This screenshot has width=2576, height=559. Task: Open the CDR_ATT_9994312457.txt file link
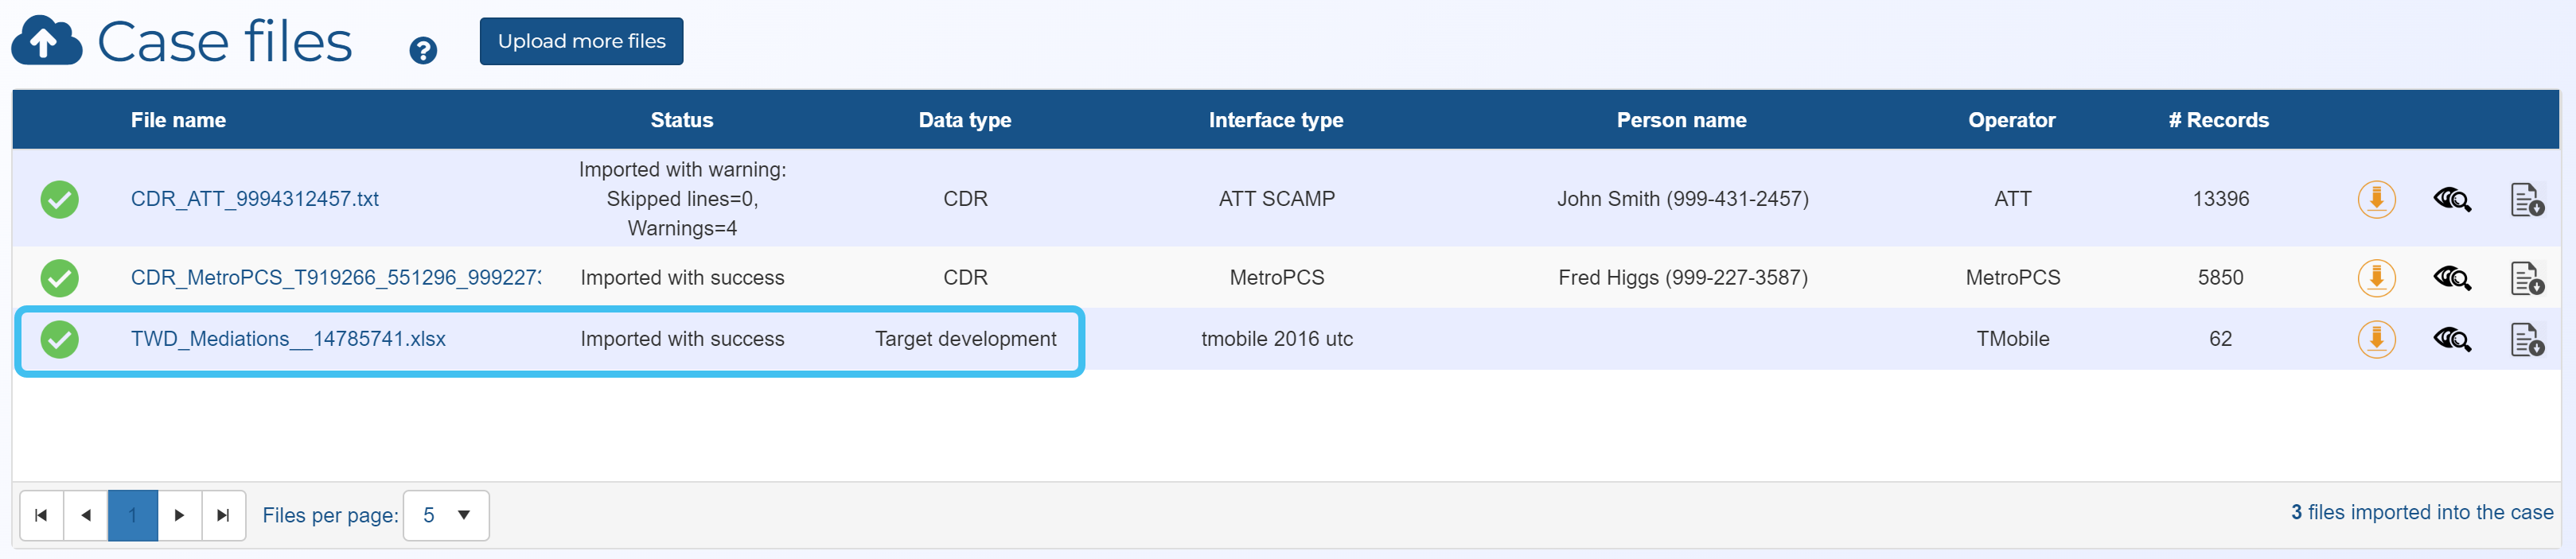pos(254,199)
